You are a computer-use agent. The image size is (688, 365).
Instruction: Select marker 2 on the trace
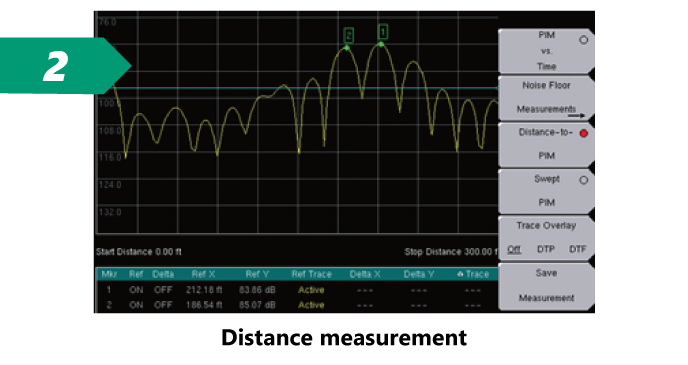pyautogui.click(x=349, y=36)
